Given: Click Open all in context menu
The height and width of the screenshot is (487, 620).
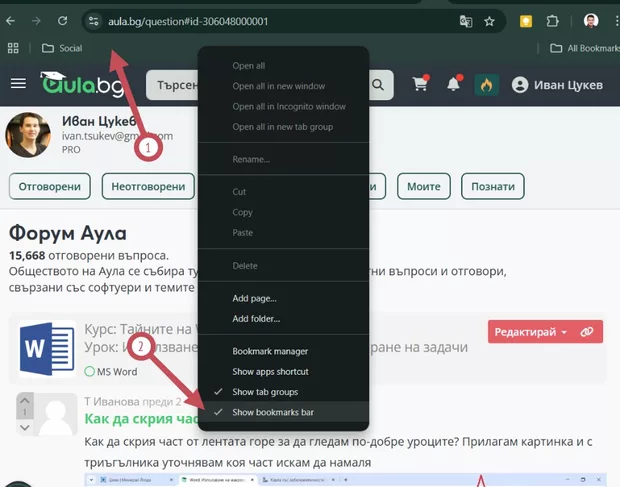Looking at the screenshot, I should pos(283,66).
